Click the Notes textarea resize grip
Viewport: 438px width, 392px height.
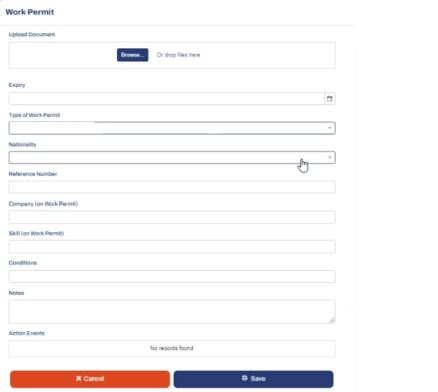(x=332, y=320)
